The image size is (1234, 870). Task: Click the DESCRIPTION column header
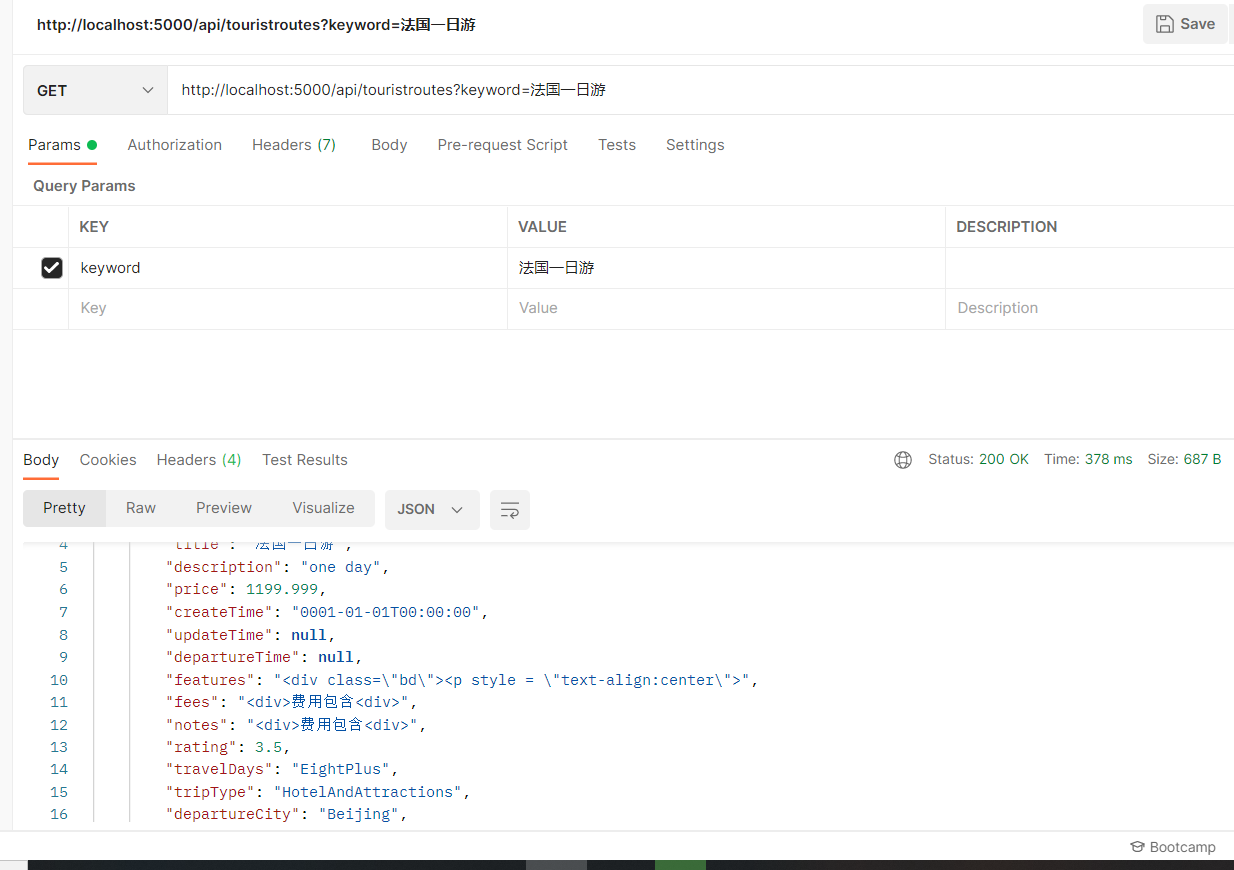[x=1006, y=227]
